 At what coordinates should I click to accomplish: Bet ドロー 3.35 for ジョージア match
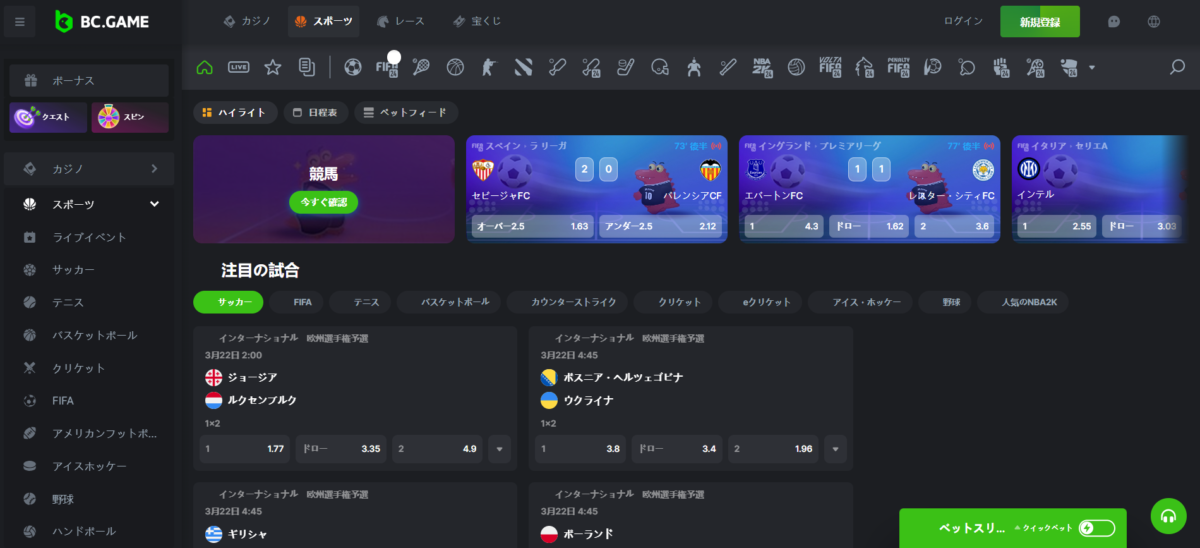point(341,449)
